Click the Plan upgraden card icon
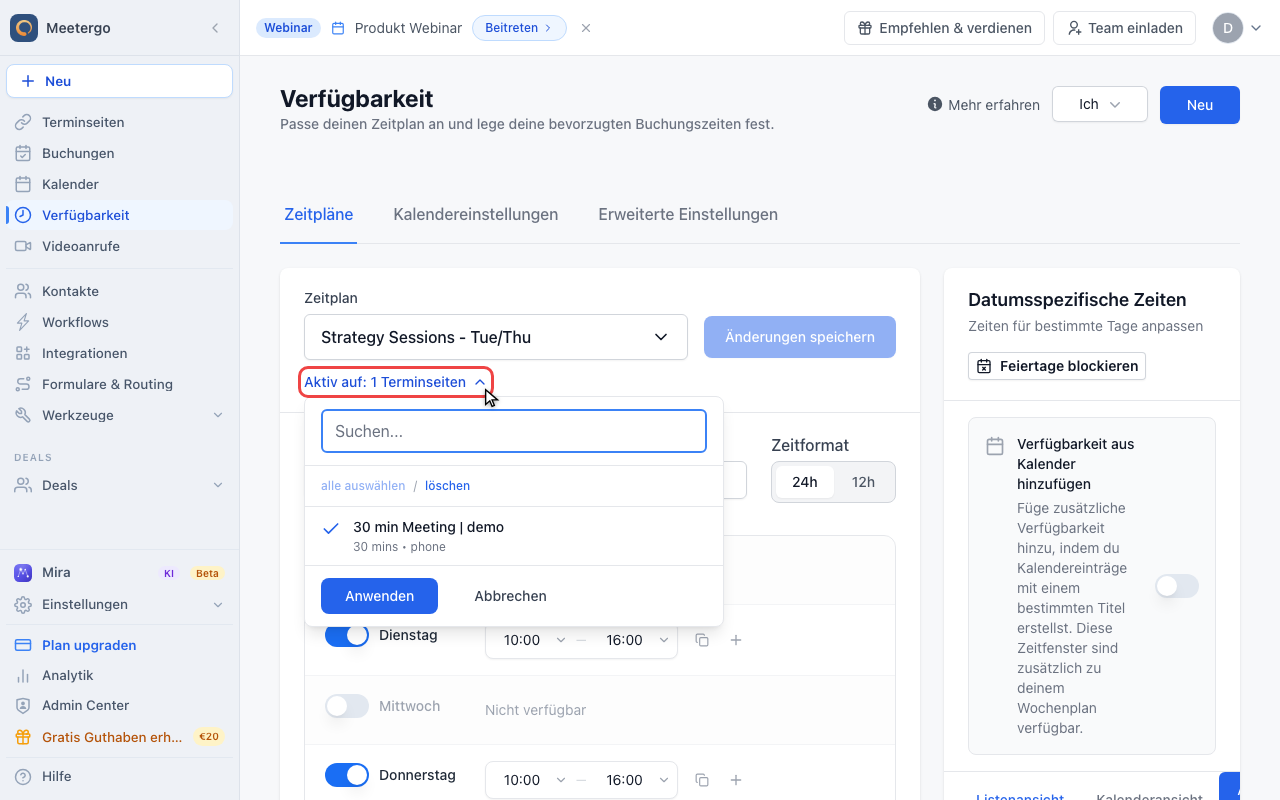Screen dimensions: 1280x800 click(x=23, y=645)
